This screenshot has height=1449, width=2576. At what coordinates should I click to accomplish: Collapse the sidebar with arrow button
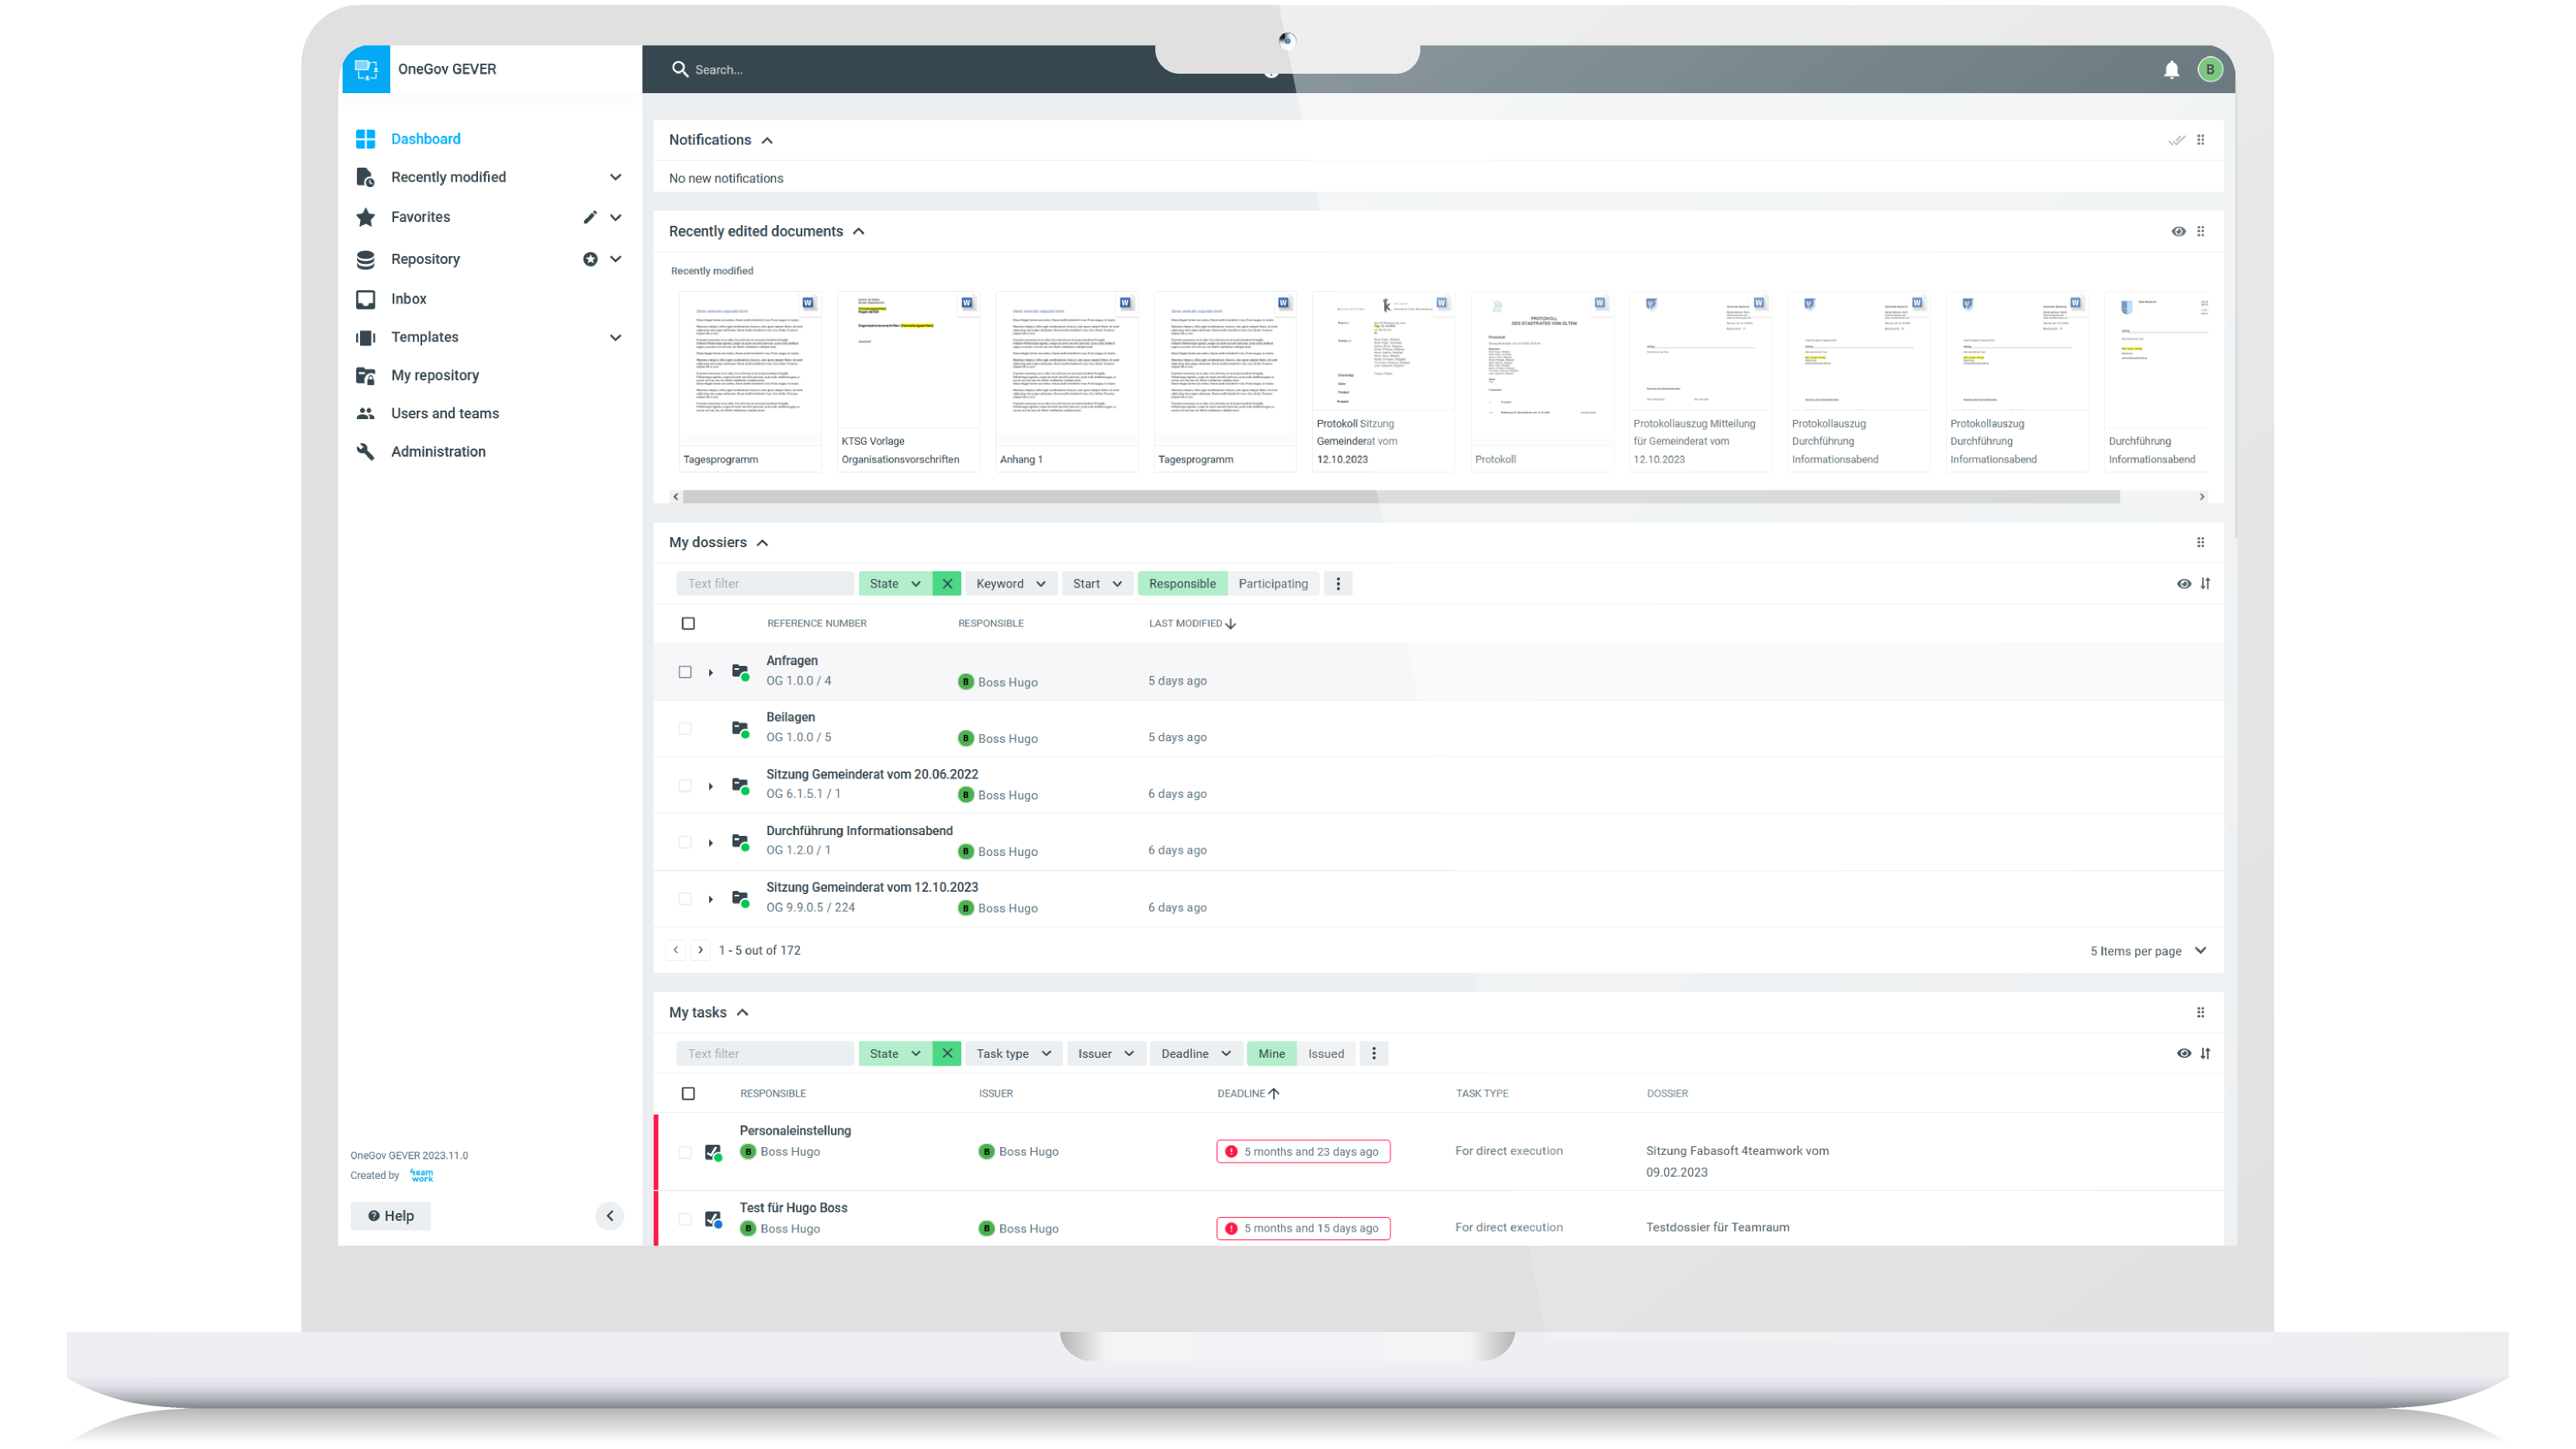point(610,1216)
